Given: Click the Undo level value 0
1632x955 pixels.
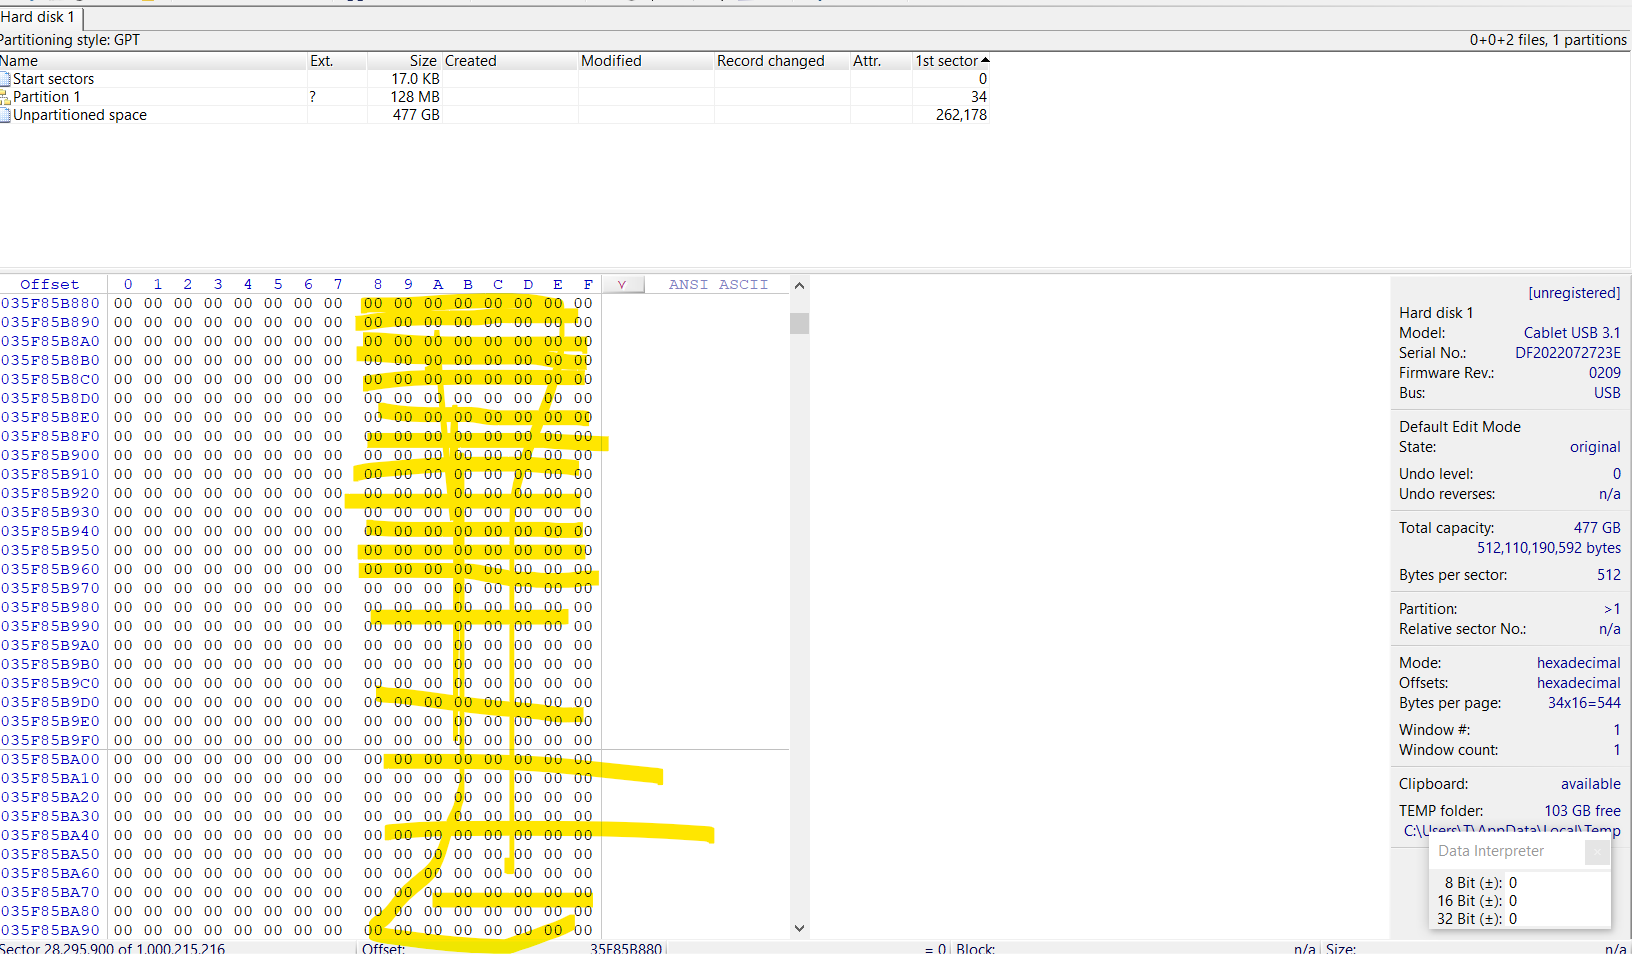Looking at the screenshot, I should pyautogui.click(x=1616, y=474).
